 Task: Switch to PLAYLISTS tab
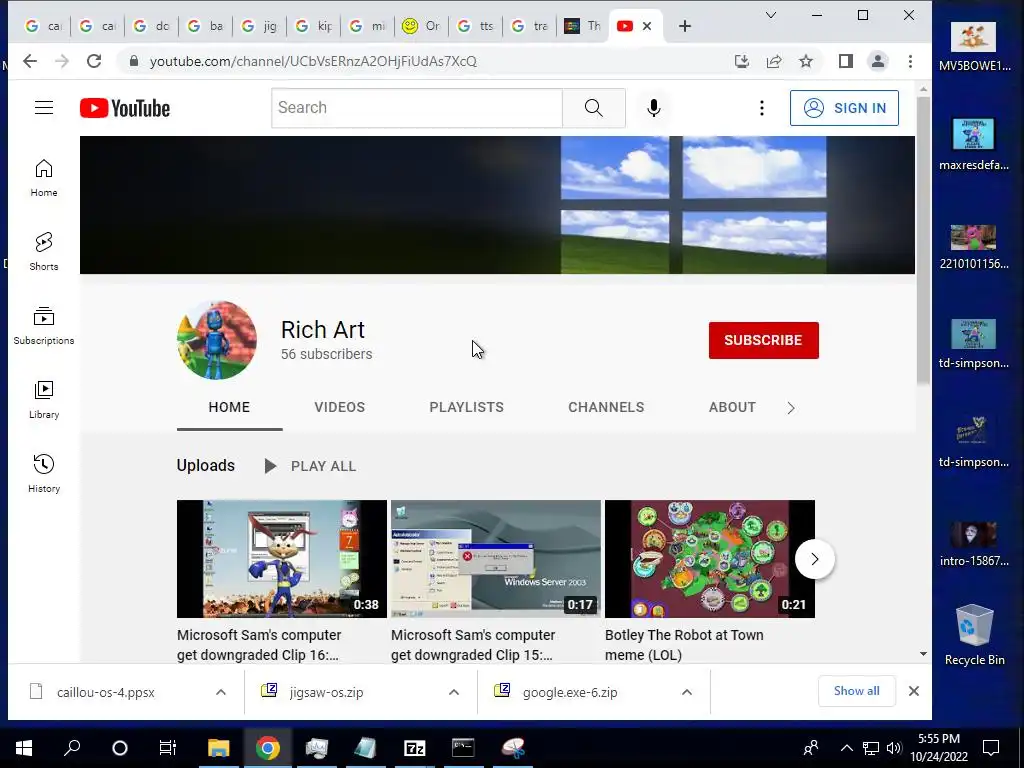[466, 408]
